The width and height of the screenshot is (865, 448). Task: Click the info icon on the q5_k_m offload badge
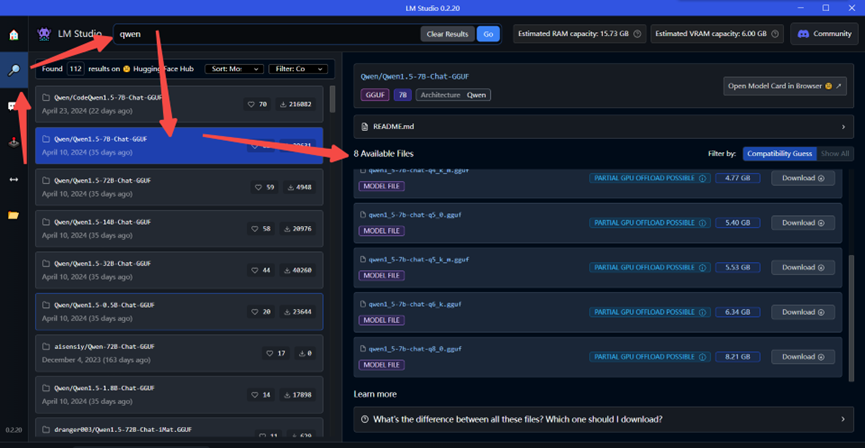coord(702,268)
